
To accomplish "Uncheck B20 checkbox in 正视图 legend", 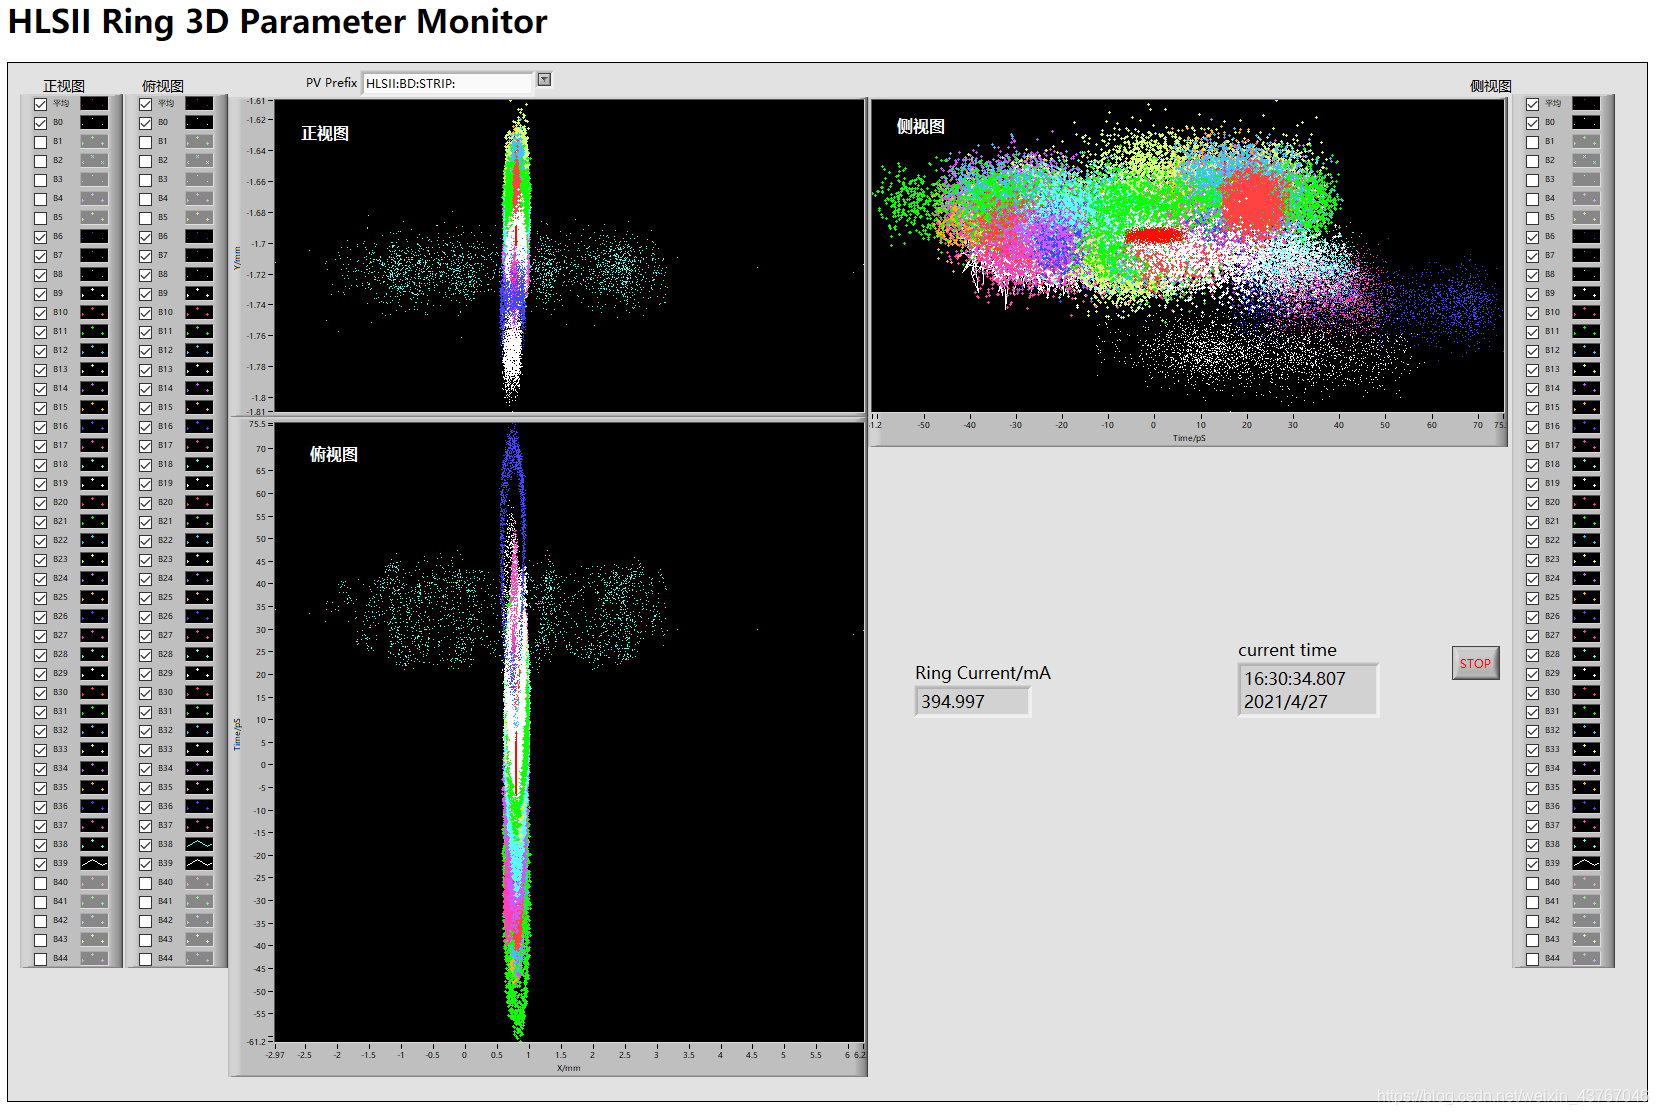I will pos(41,503).
